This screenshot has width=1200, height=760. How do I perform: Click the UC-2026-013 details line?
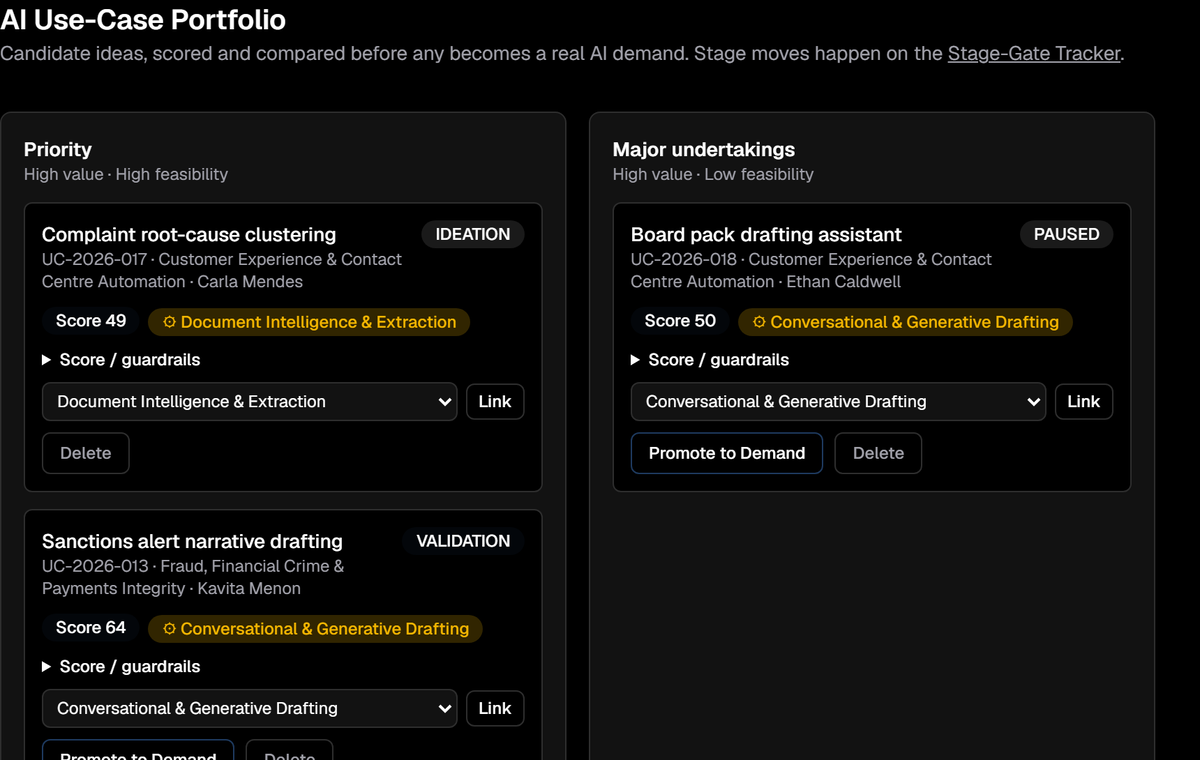tap(193, 578)
